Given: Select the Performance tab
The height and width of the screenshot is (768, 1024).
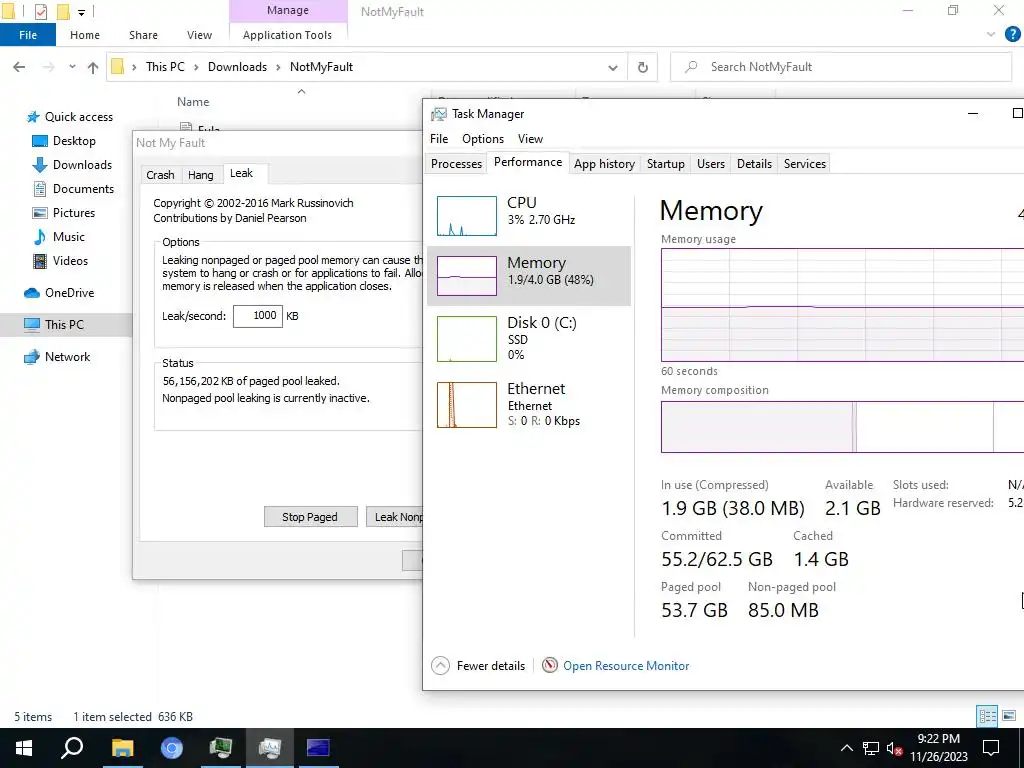Looking at the screenshot, I should 528,162.
